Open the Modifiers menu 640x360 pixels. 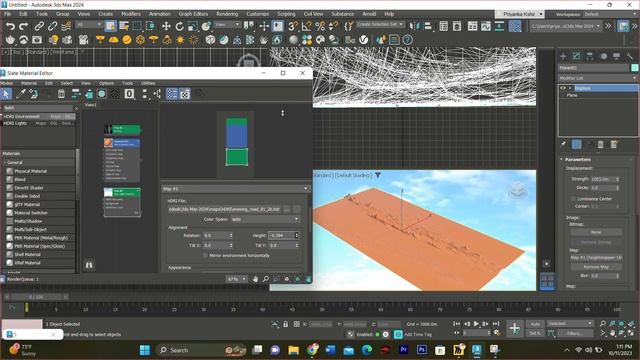click(x=131, y=14)
